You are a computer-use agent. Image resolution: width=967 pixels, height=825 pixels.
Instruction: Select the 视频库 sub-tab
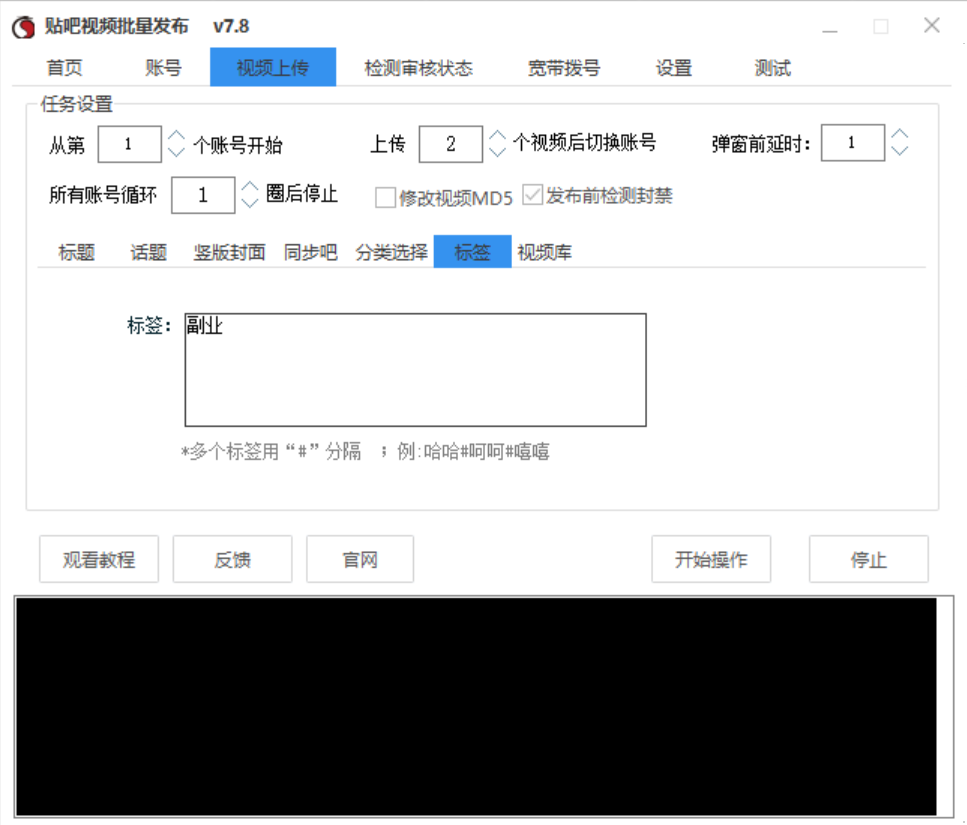544,252
